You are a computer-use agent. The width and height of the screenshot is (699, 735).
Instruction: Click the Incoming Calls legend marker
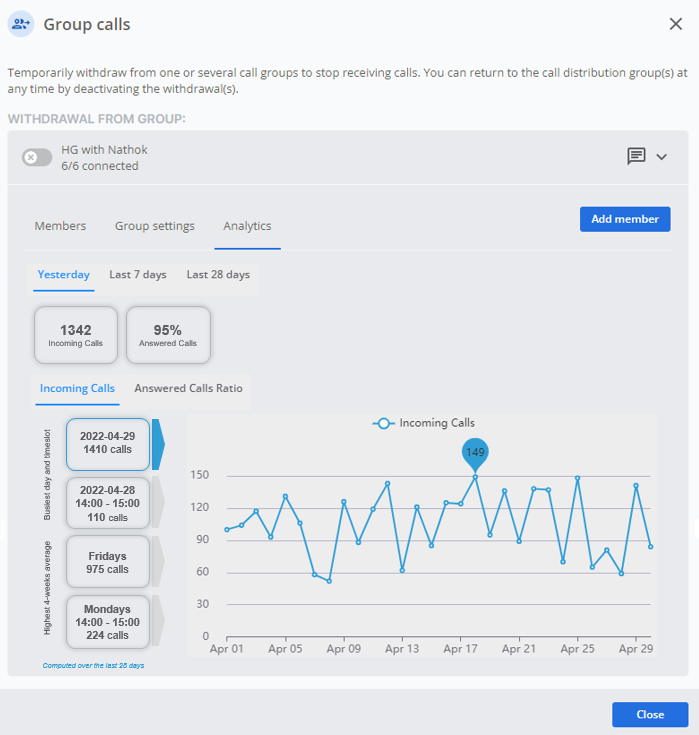pyautogui.click(x=383, y=423)
